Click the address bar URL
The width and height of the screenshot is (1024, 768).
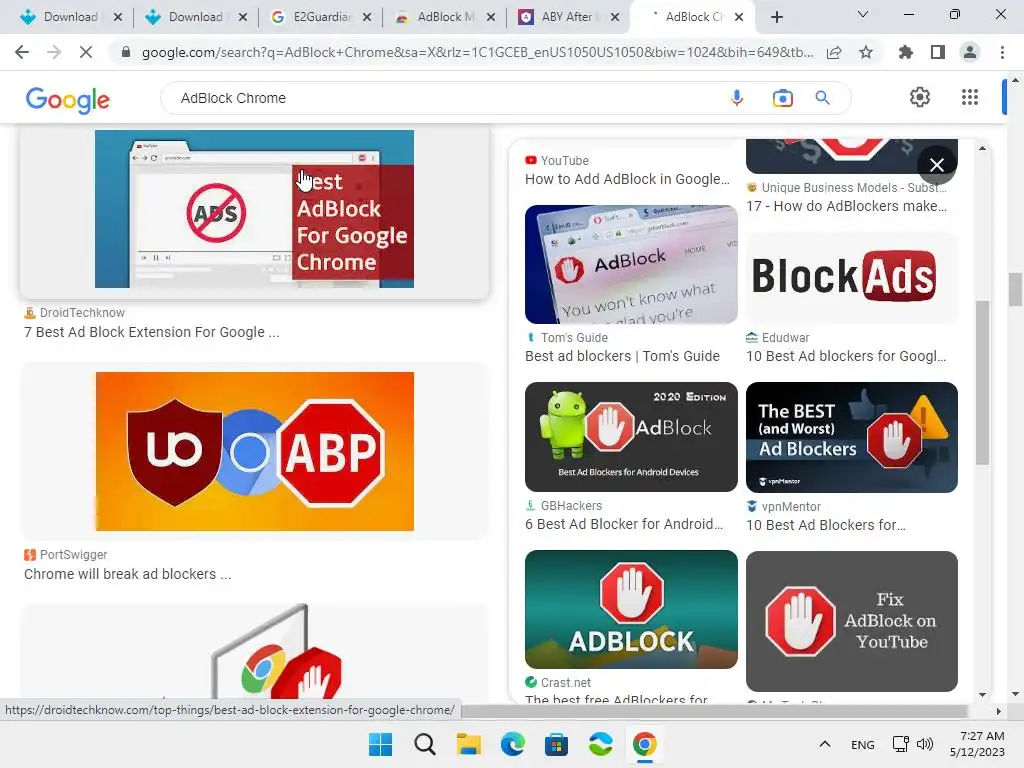point(477,52)
